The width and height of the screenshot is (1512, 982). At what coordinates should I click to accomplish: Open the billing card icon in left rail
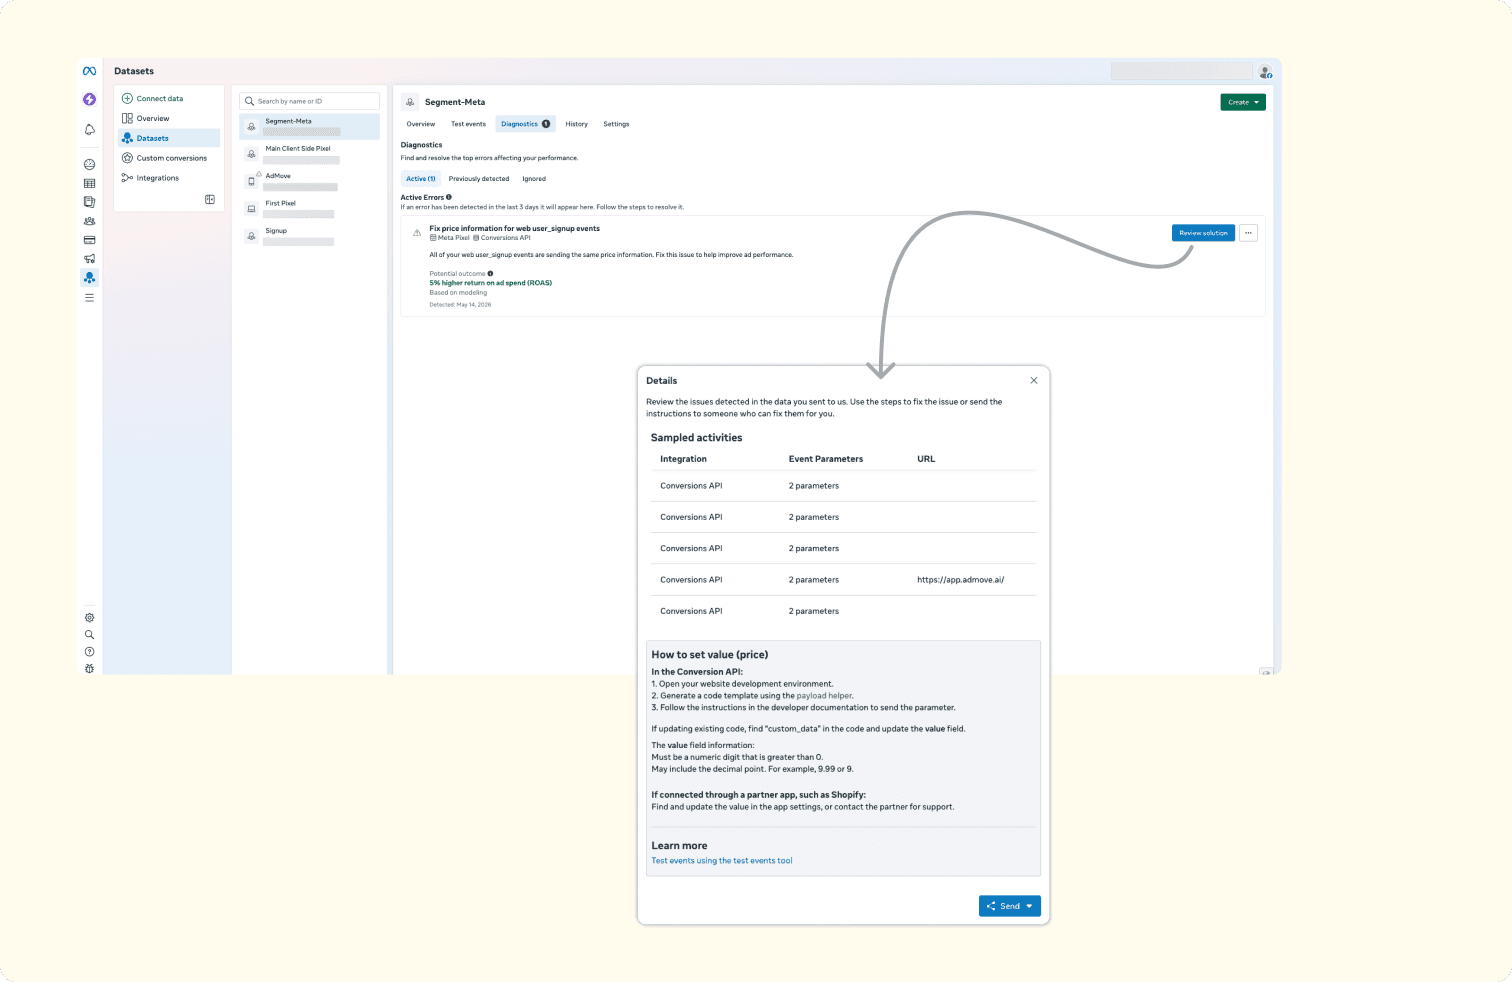(89, 240)
